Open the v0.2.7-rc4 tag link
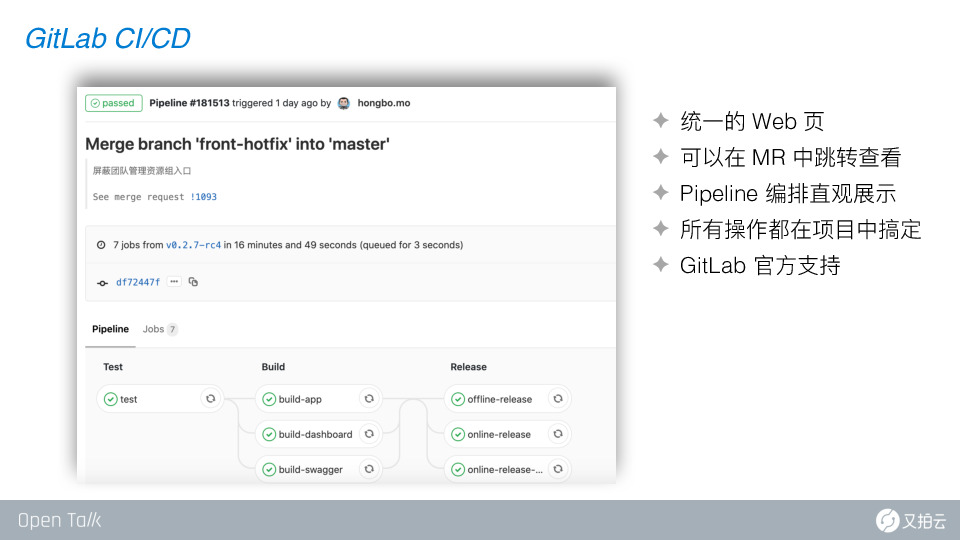The image size is (960, 540). coord(193,245)
